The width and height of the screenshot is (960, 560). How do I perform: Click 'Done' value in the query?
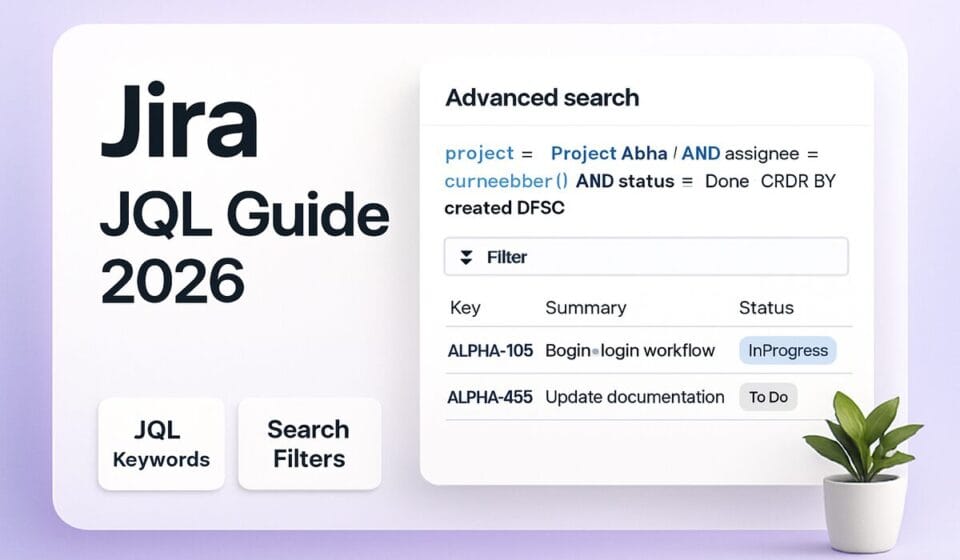click(727, 181)
